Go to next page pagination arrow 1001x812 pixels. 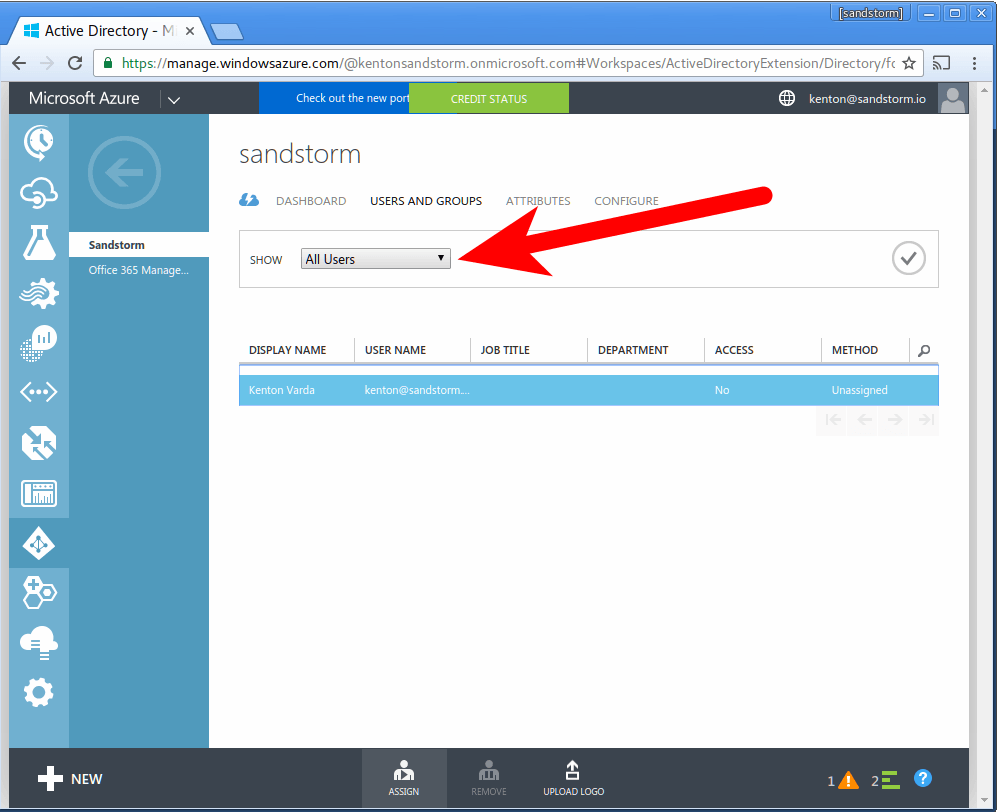tap(894, 420)
